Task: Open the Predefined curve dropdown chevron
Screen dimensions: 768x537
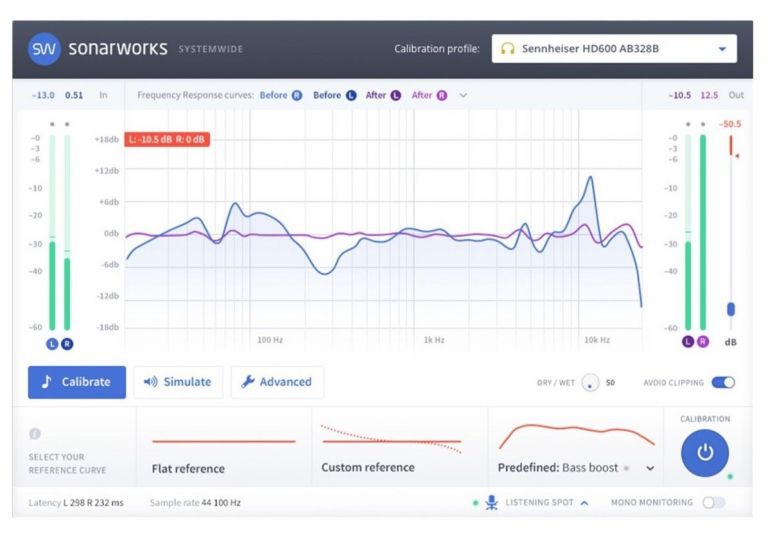Action: 650,468
